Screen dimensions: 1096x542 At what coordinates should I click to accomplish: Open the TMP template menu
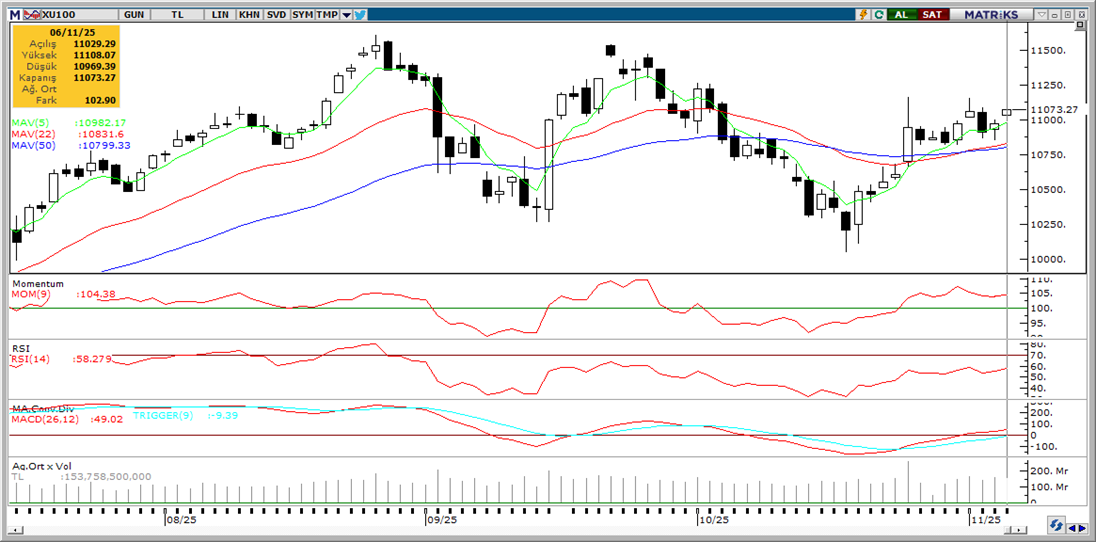point(327,15)
